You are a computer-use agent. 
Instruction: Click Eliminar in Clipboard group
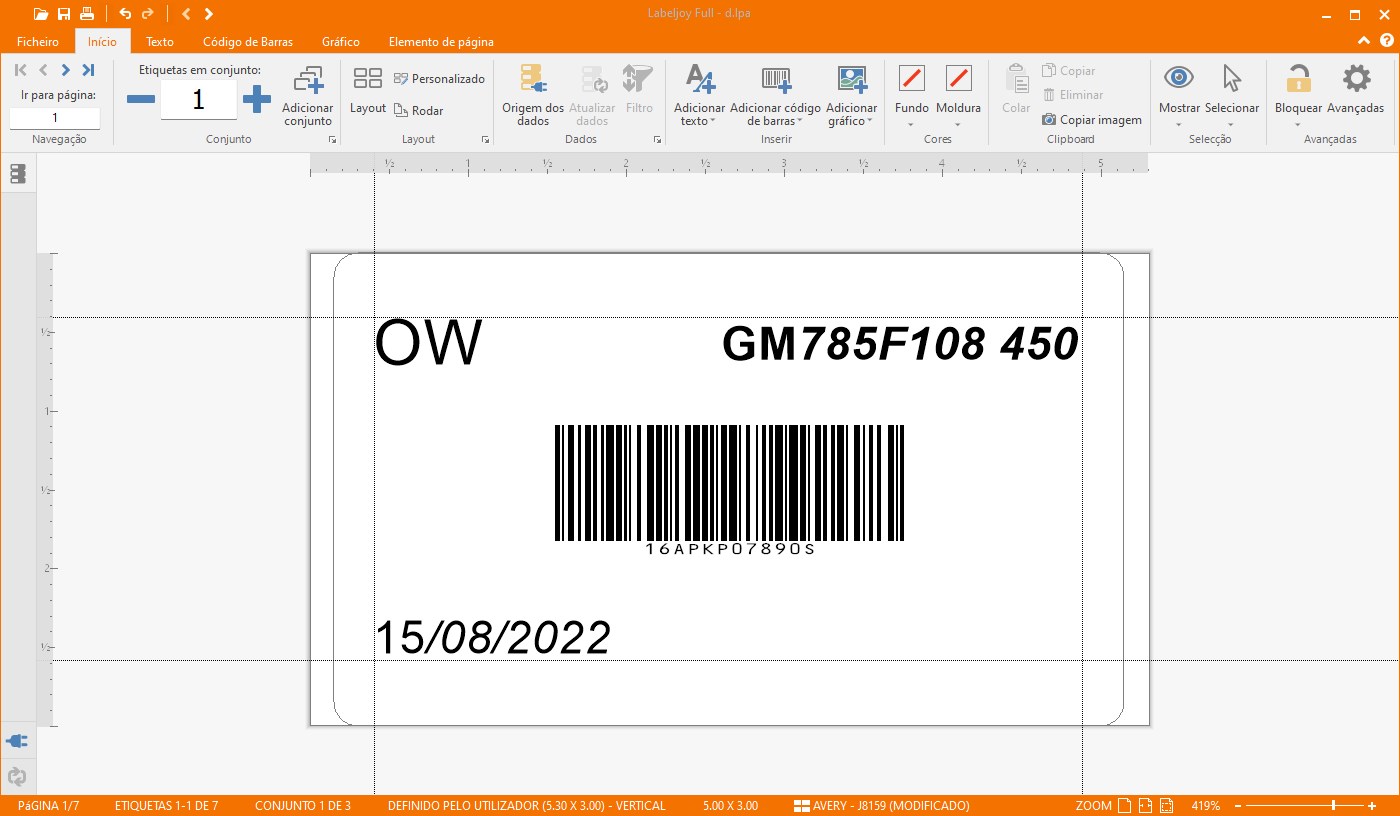coord(1073,95)
